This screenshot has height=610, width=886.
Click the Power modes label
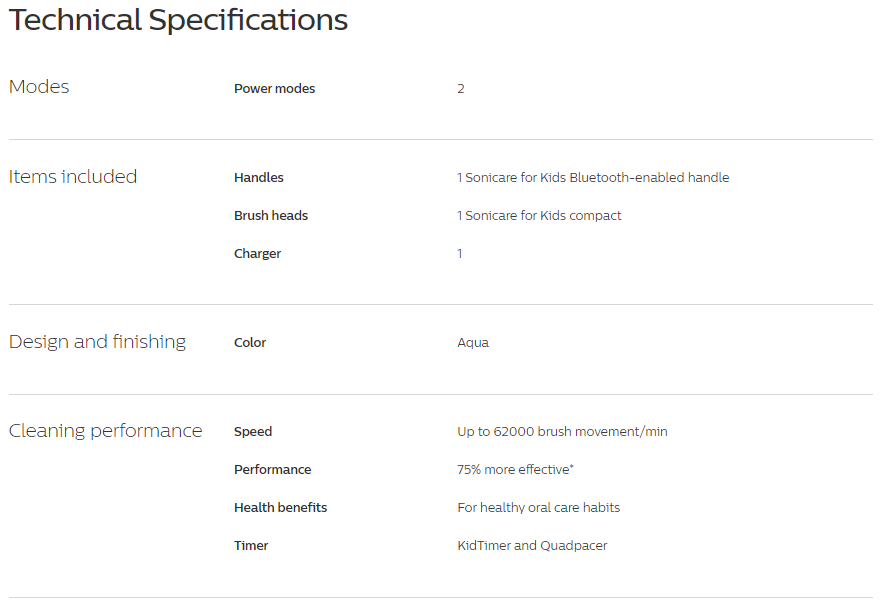pos(275,89)
